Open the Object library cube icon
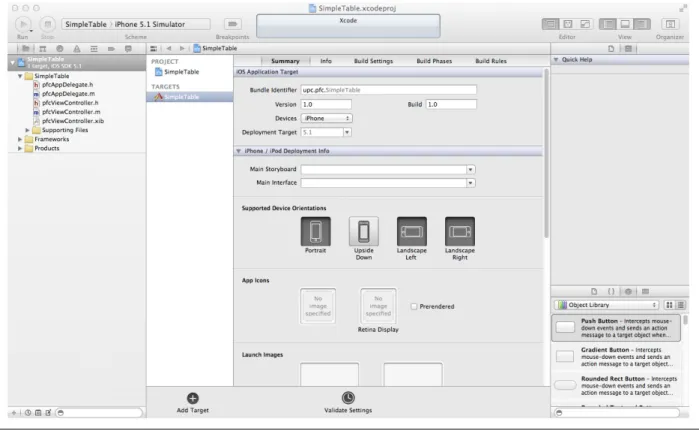This screenshot has width=699, height=431. [x=628, y=291]
